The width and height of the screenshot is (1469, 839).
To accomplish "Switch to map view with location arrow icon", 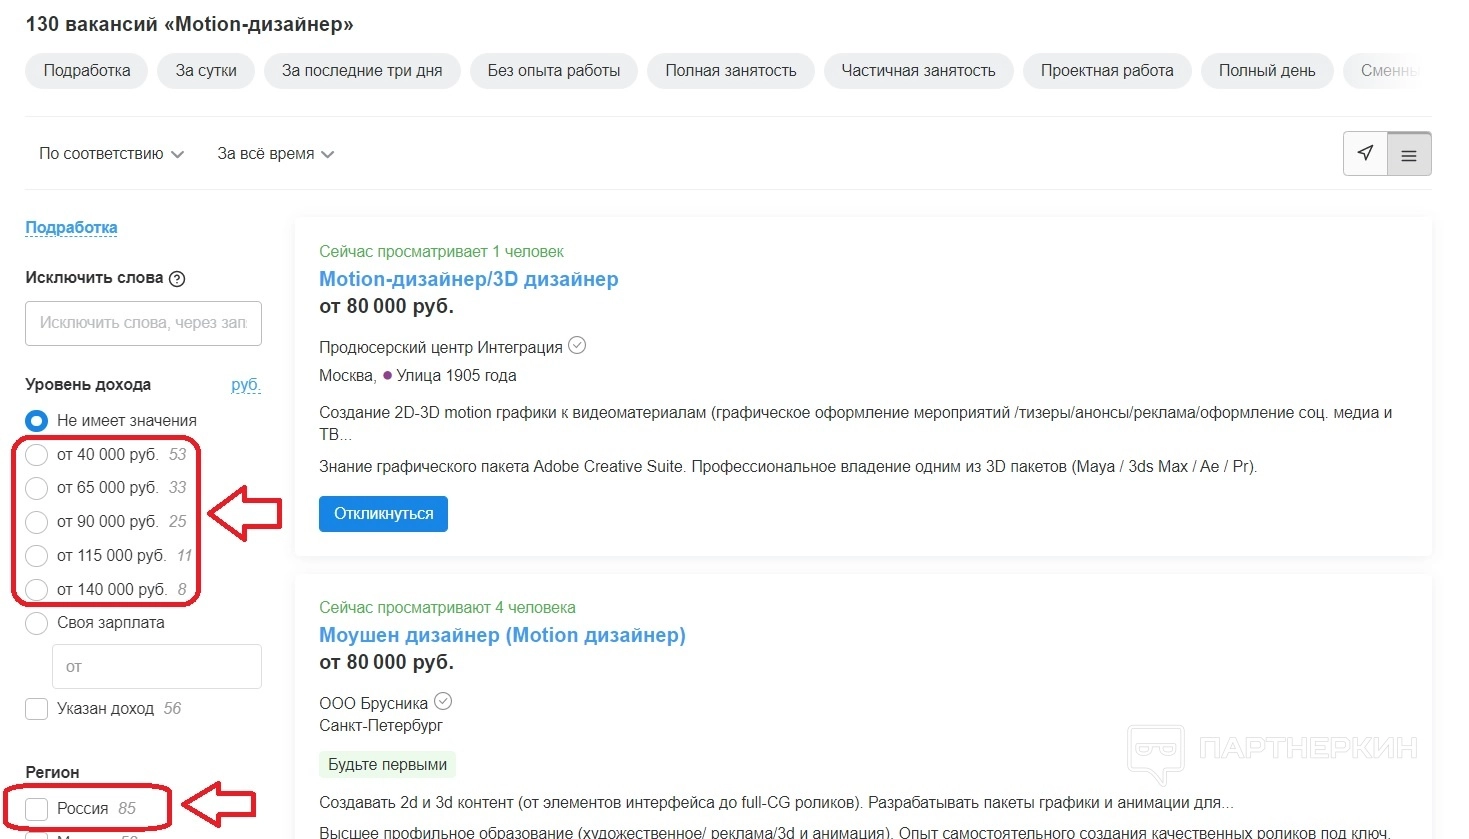I will click(x=1365, y=154).
